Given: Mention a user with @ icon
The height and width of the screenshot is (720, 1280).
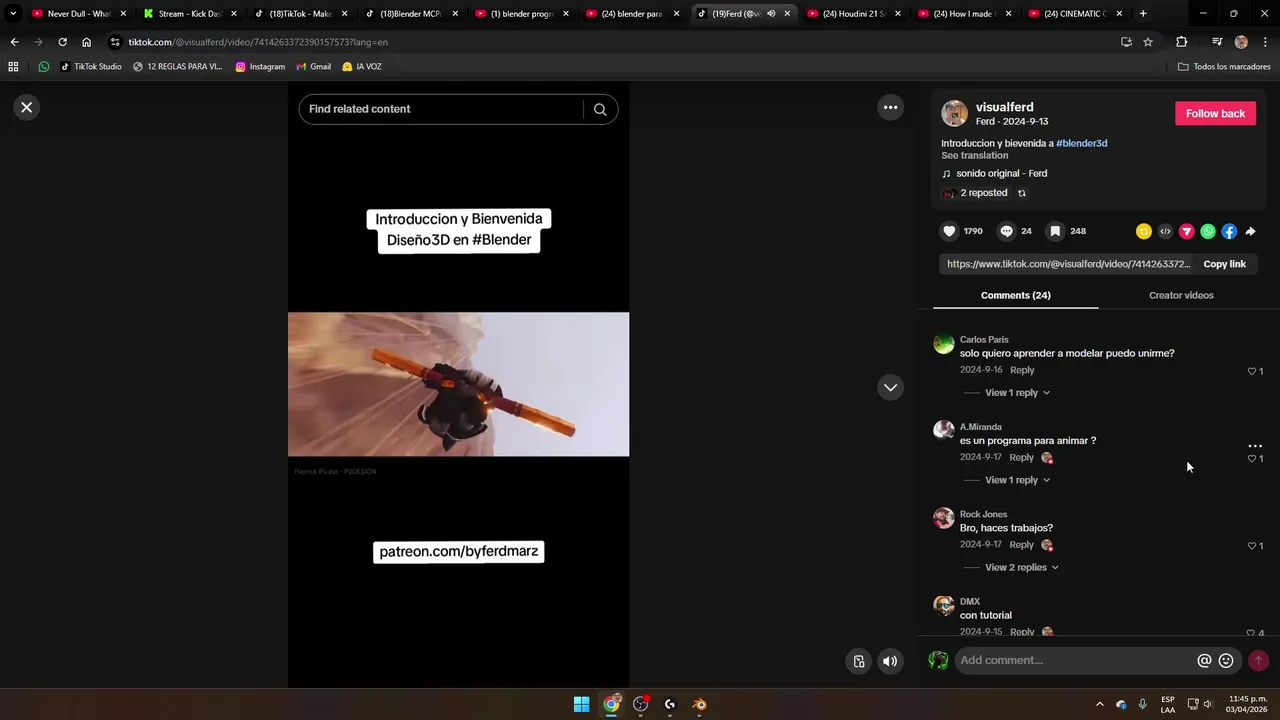Looking at the screenshot, I should (1204, 661).
